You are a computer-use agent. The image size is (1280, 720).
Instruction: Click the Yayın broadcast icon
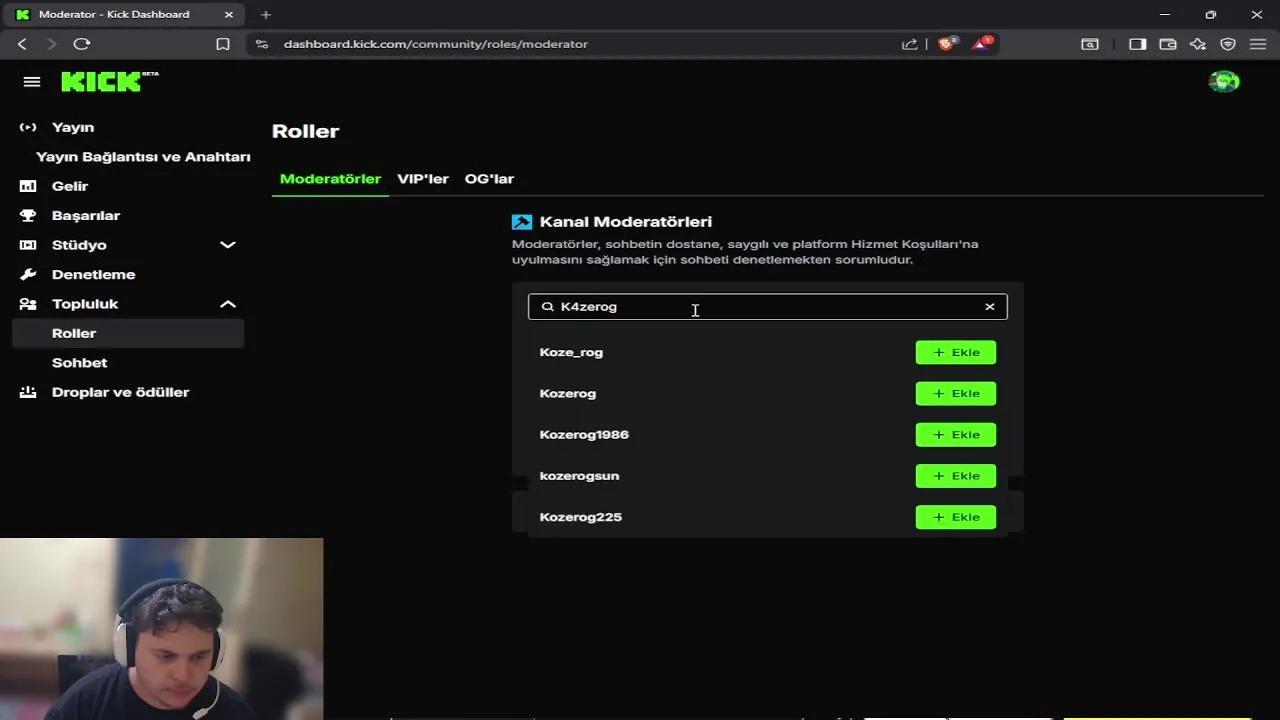point(28,127)
